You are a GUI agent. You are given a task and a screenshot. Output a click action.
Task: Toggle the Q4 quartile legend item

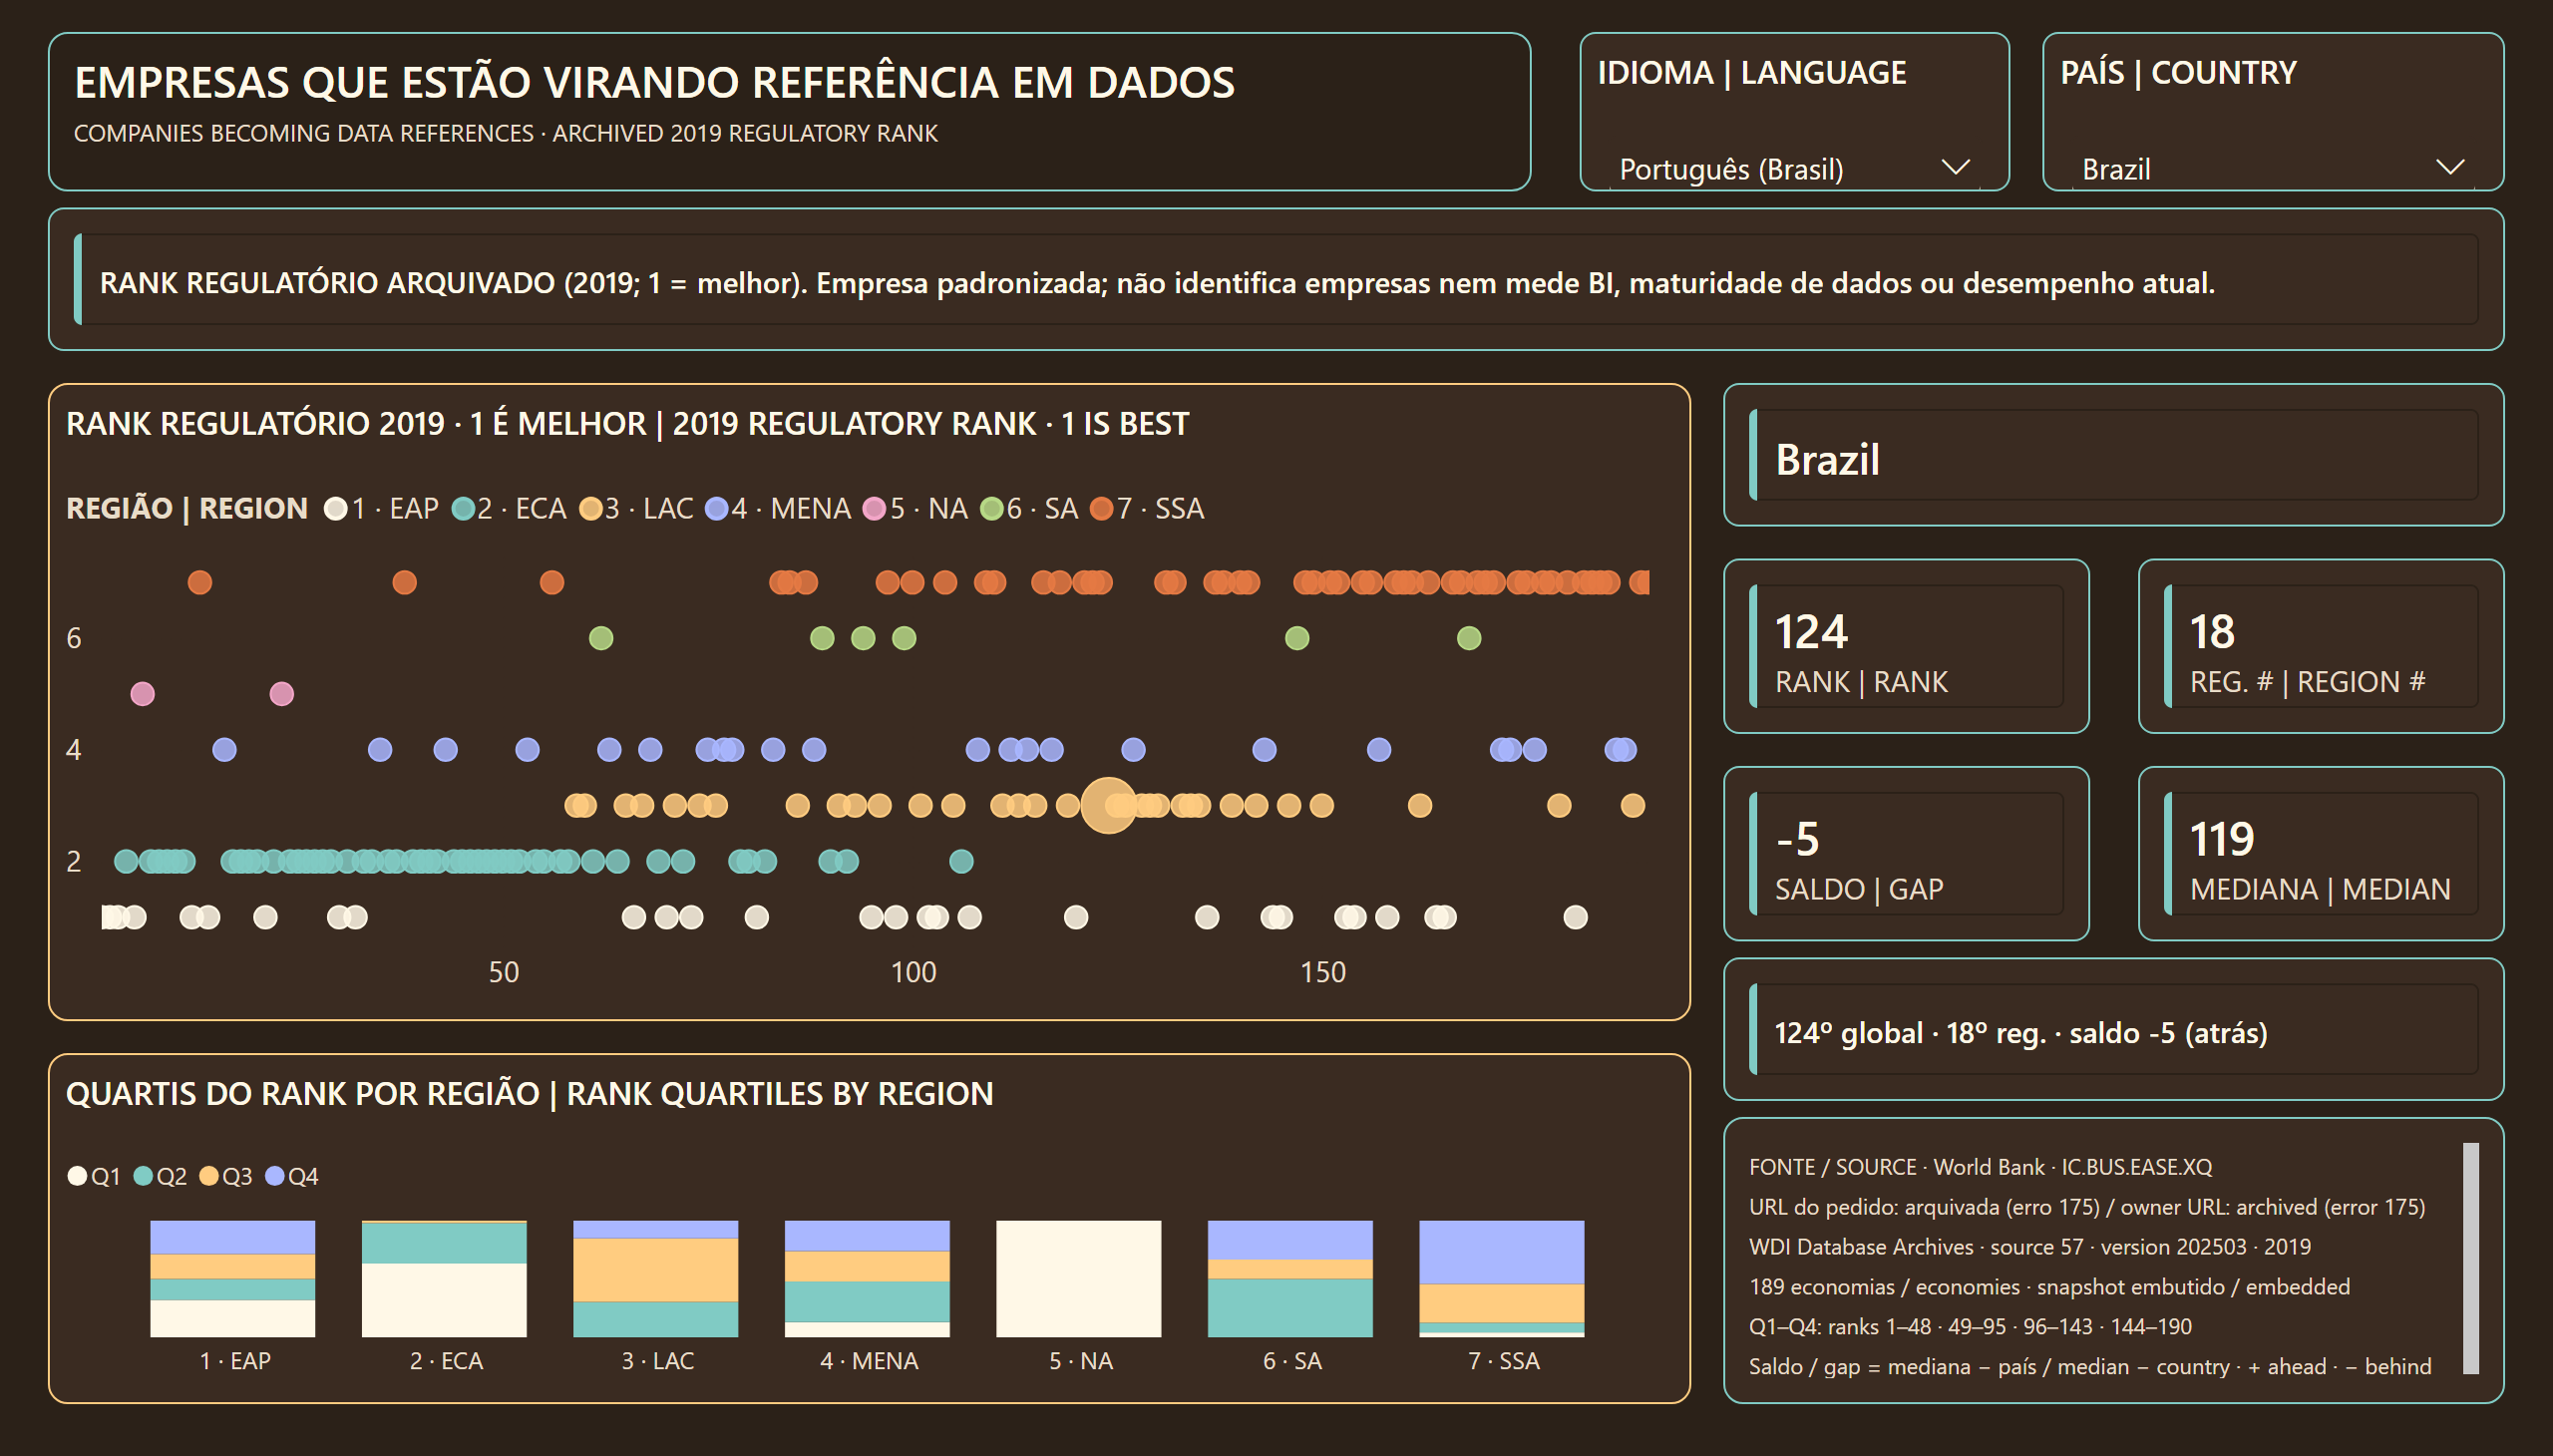point(291,1176)
